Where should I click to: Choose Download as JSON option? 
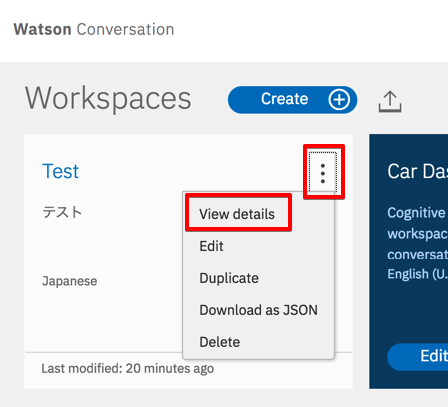click(x=258, y=310)
